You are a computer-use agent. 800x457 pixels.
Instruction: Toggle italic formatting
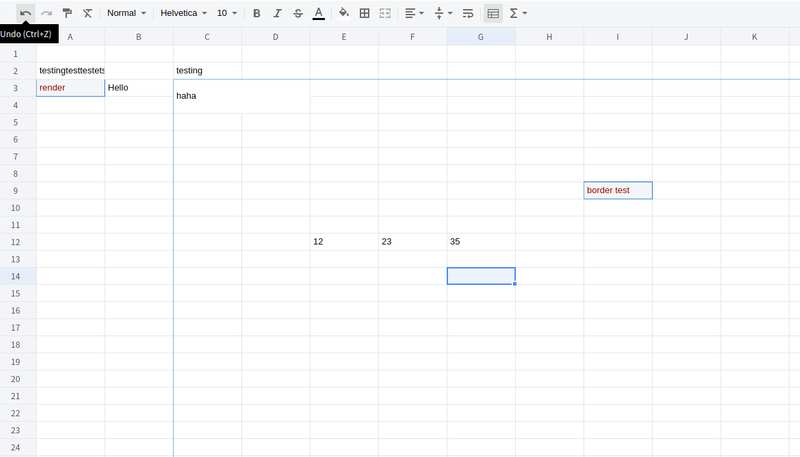(277, 13)
